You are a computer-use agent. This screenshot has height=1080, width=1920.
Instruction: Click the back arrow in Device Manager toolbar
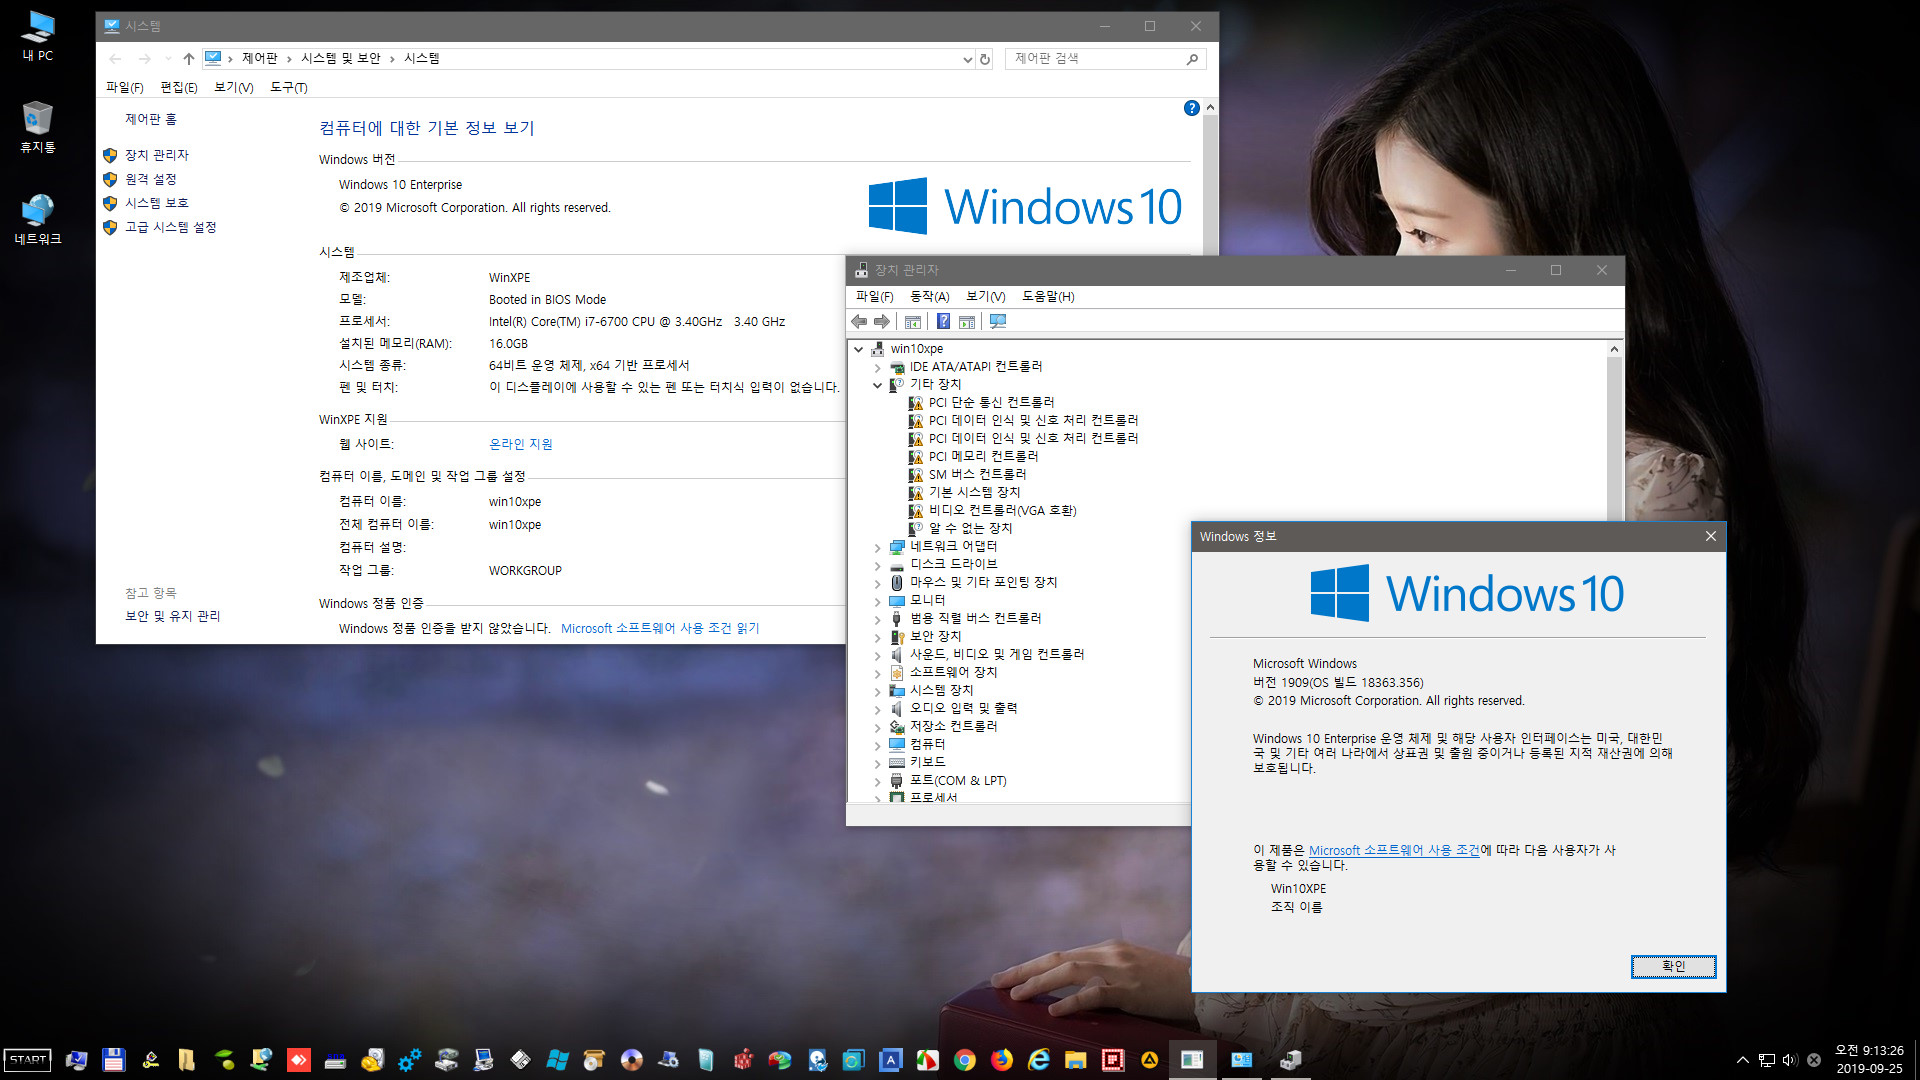[x=859, y=321]
